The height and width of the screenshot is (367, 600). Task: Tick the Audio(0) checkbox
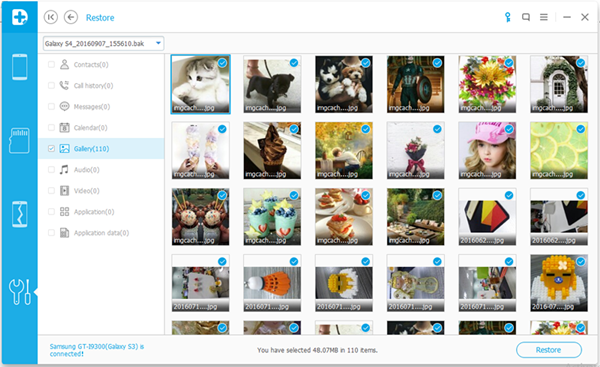[51, 170]
